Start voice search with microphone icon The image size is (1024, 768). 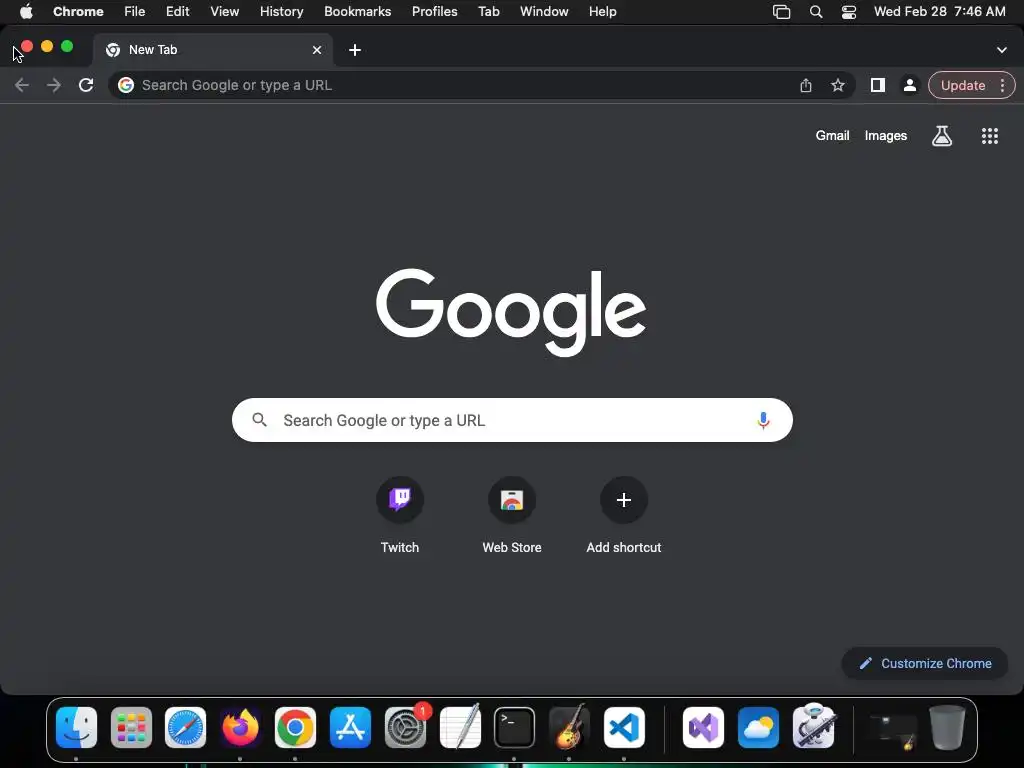(763, 421)
